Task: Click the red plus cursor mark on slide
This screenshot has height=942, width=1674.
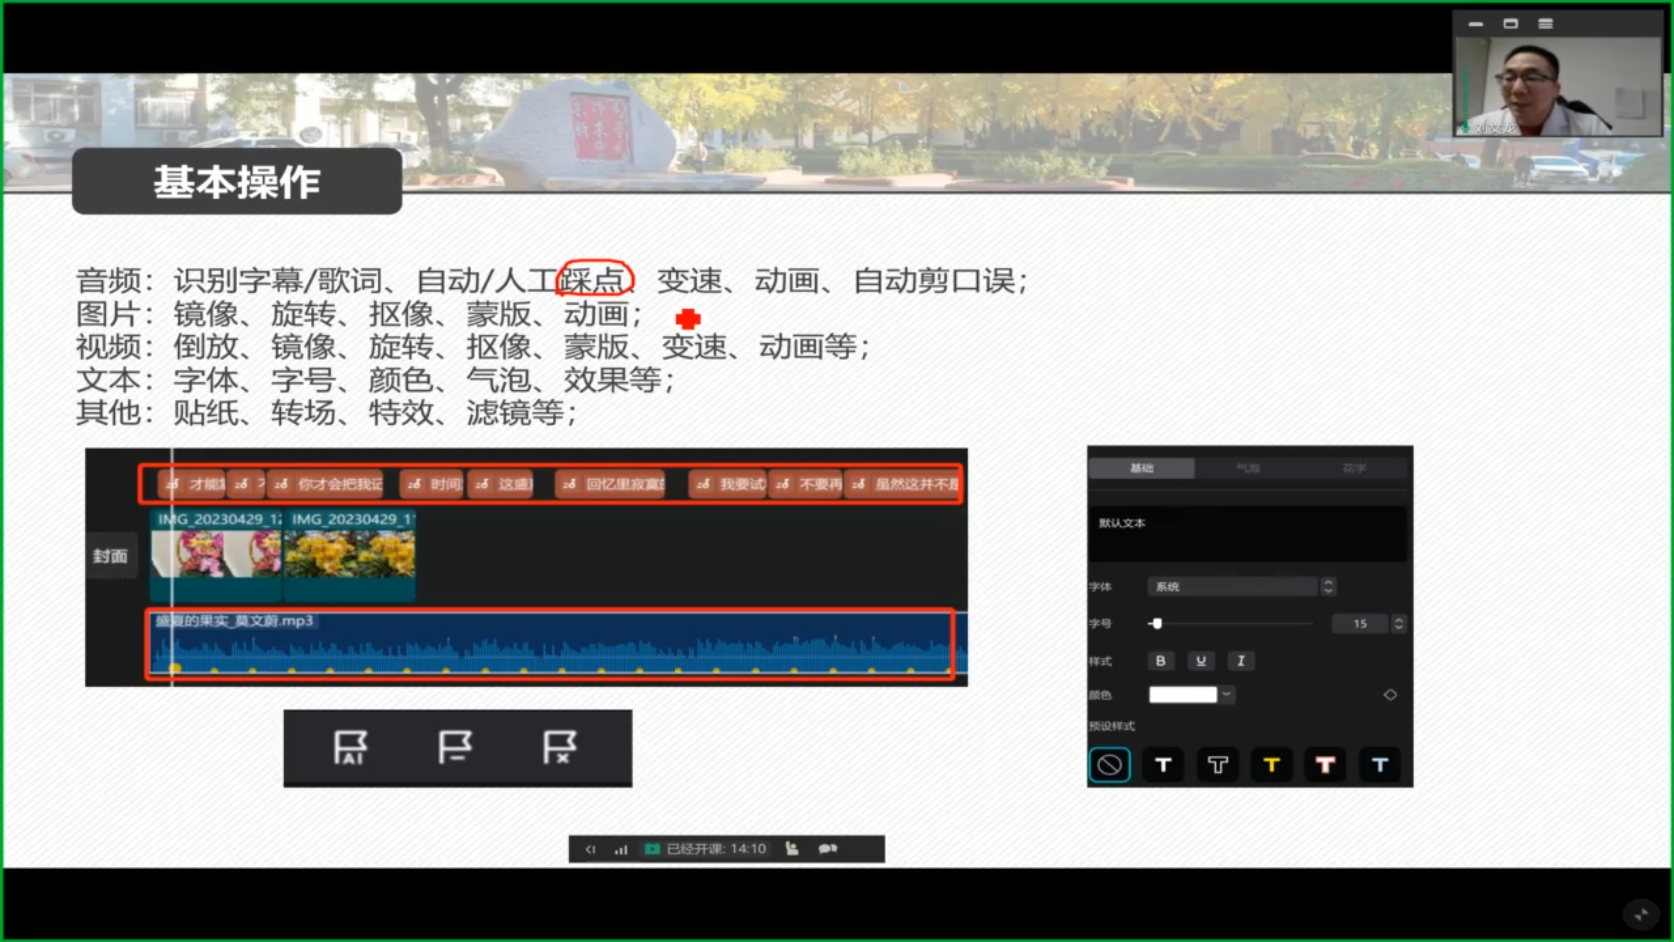Action: pos(688,319)
